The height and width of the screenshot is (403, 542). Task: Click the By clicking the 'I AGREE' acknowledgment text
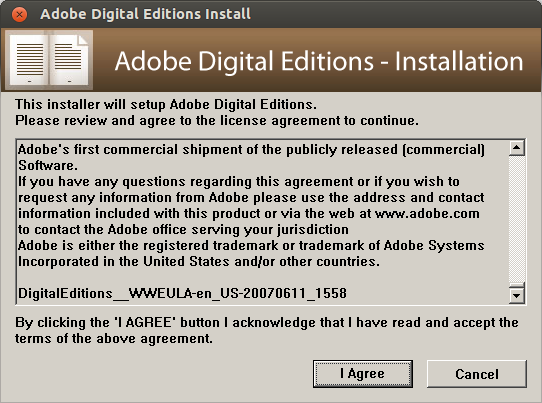[267, 330]
